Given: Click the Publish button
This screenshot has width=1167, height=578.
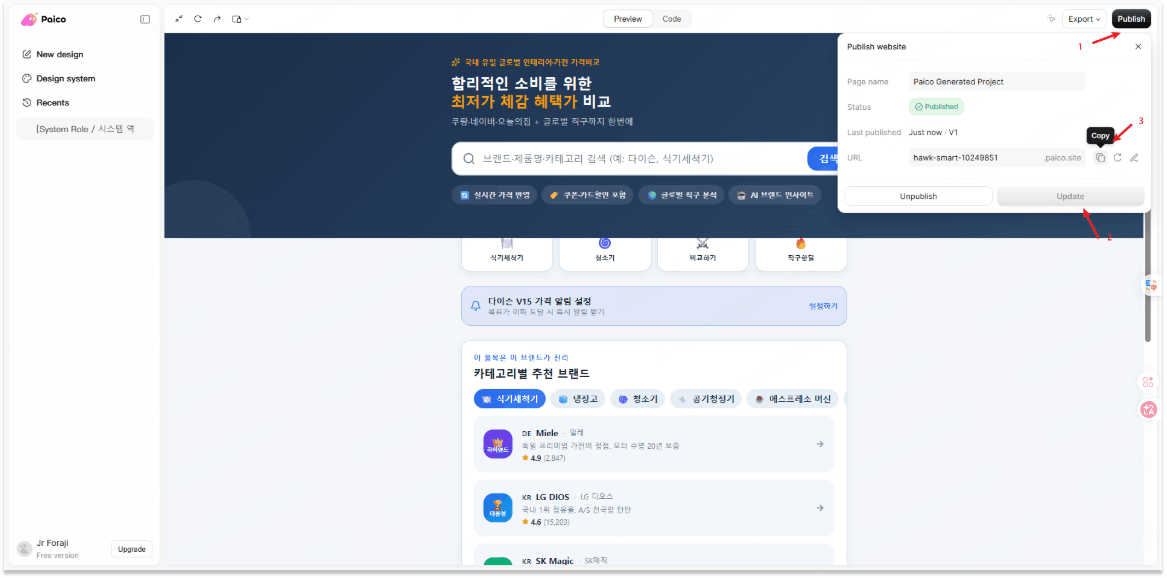Looking at the screenshot, I should click(1131, 19).
